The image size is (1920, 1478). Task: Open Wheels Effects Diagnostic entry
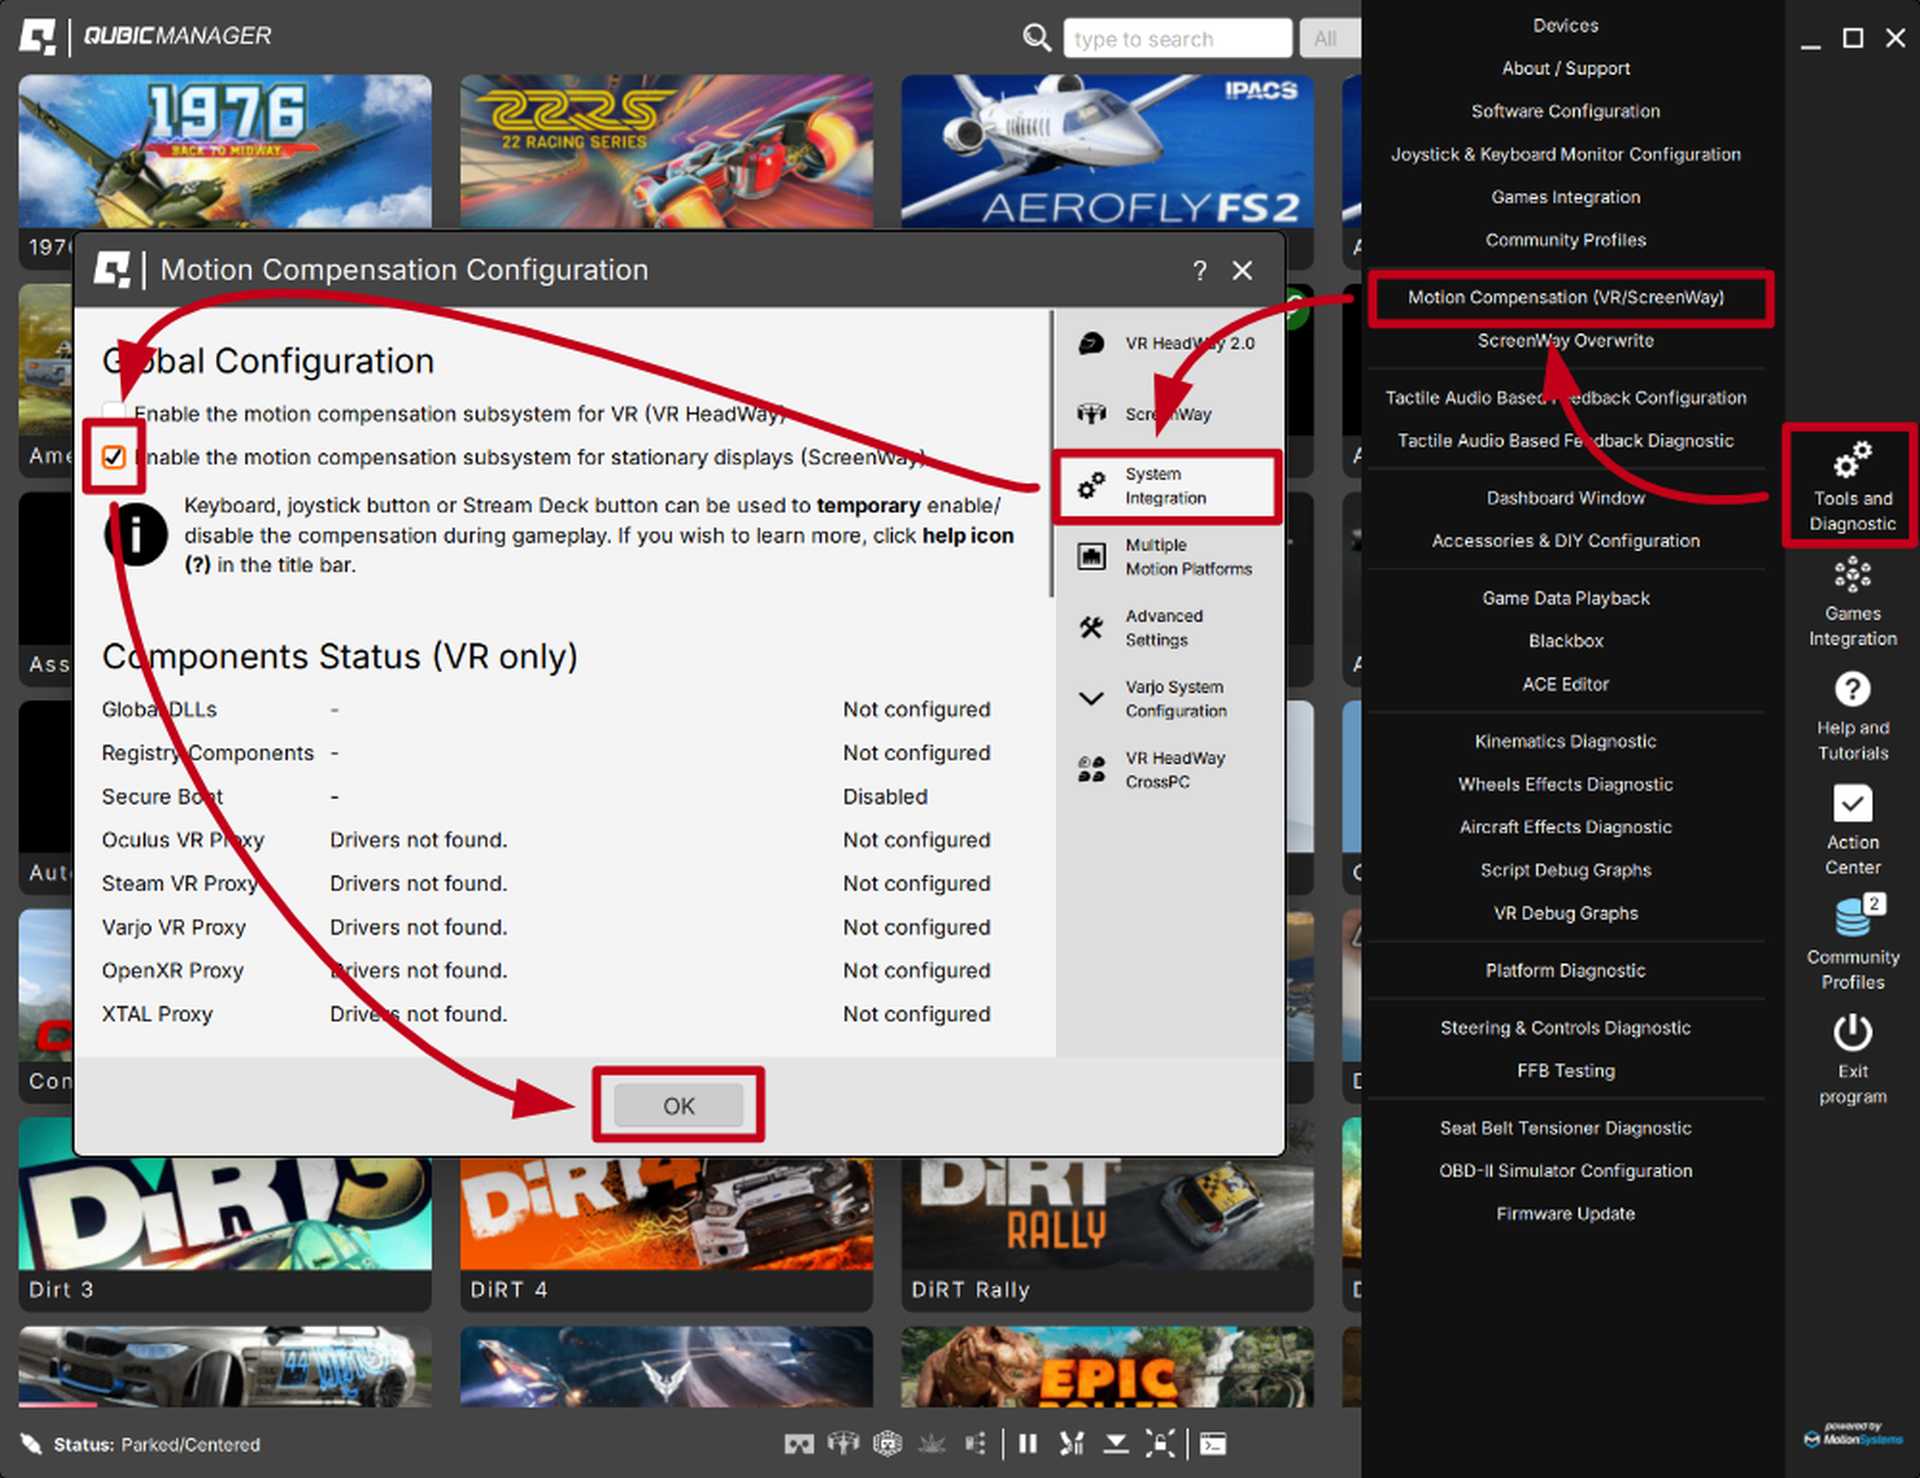pos(1565,785)
